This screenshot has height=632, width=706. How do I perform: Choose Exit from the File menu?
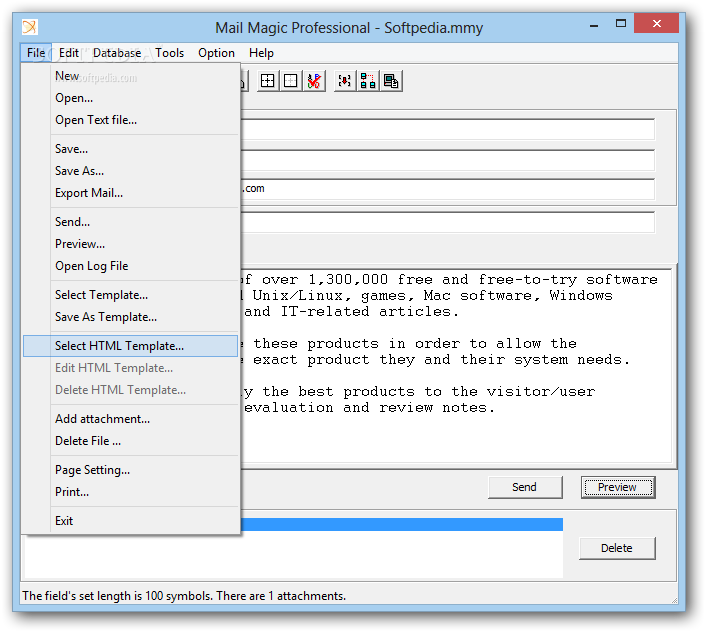point(131,521)
